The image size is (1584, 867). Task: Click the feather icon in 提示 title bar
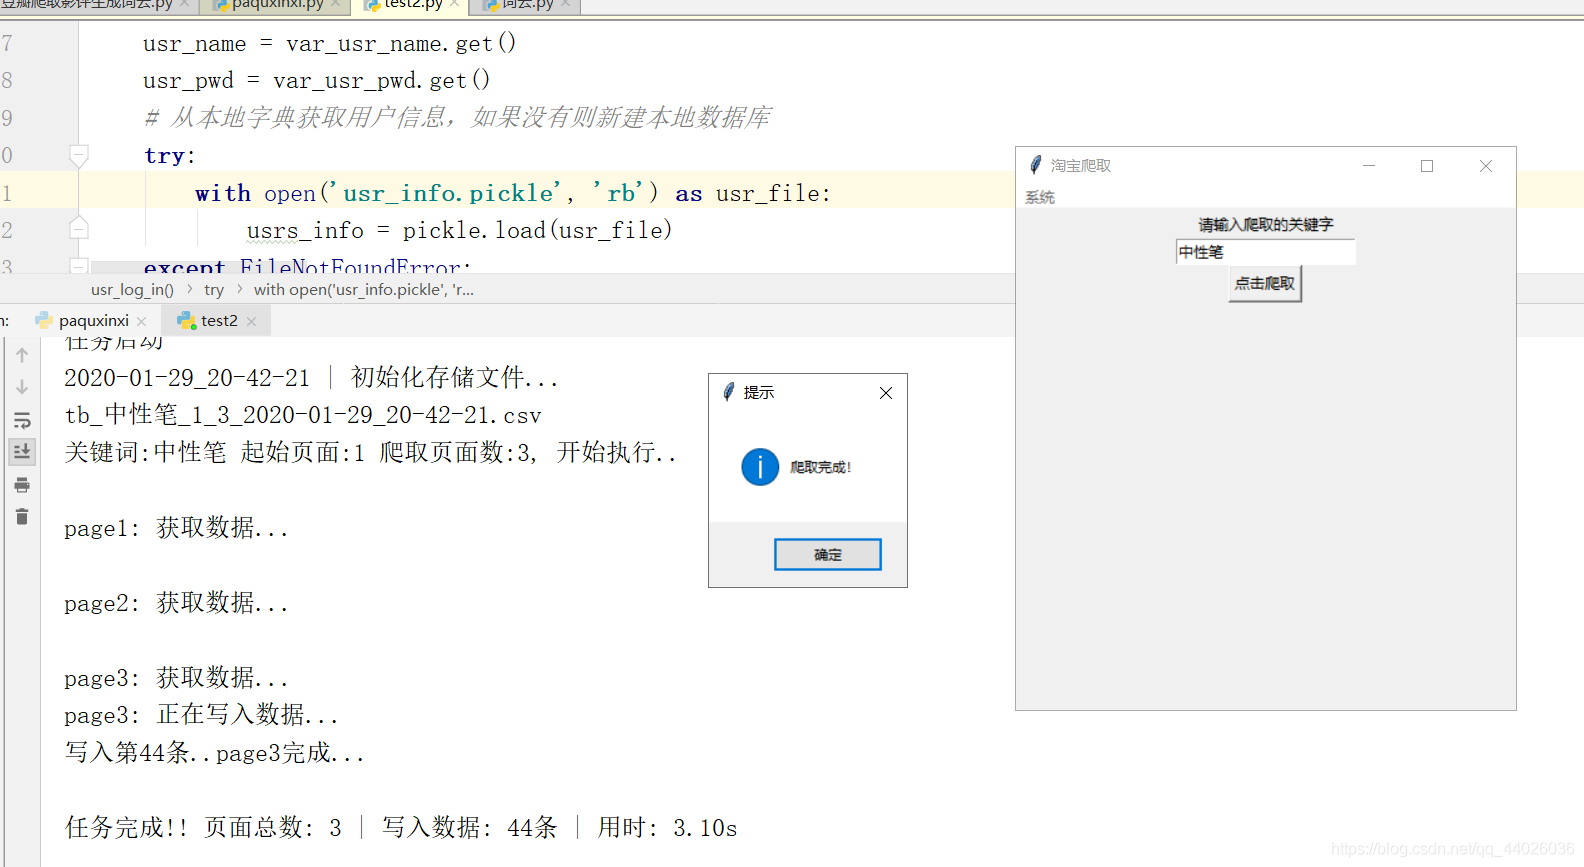click(x=729, y=392)
